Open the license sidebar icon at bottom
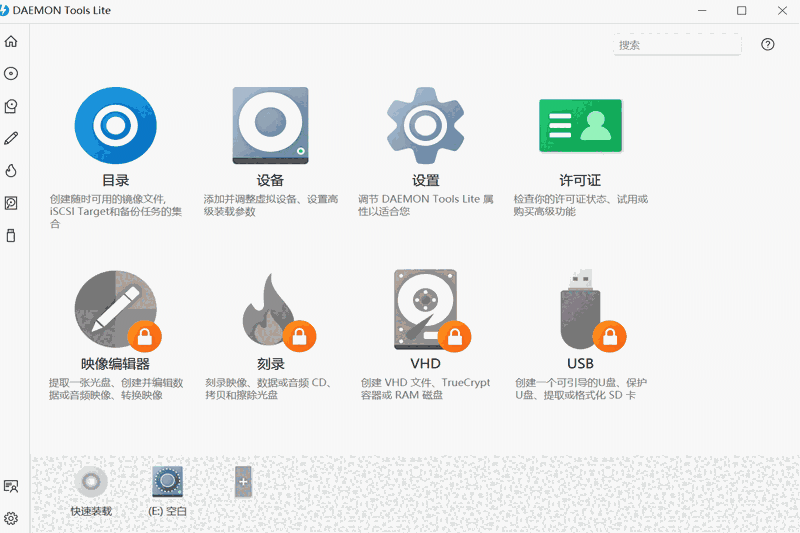 11,486
